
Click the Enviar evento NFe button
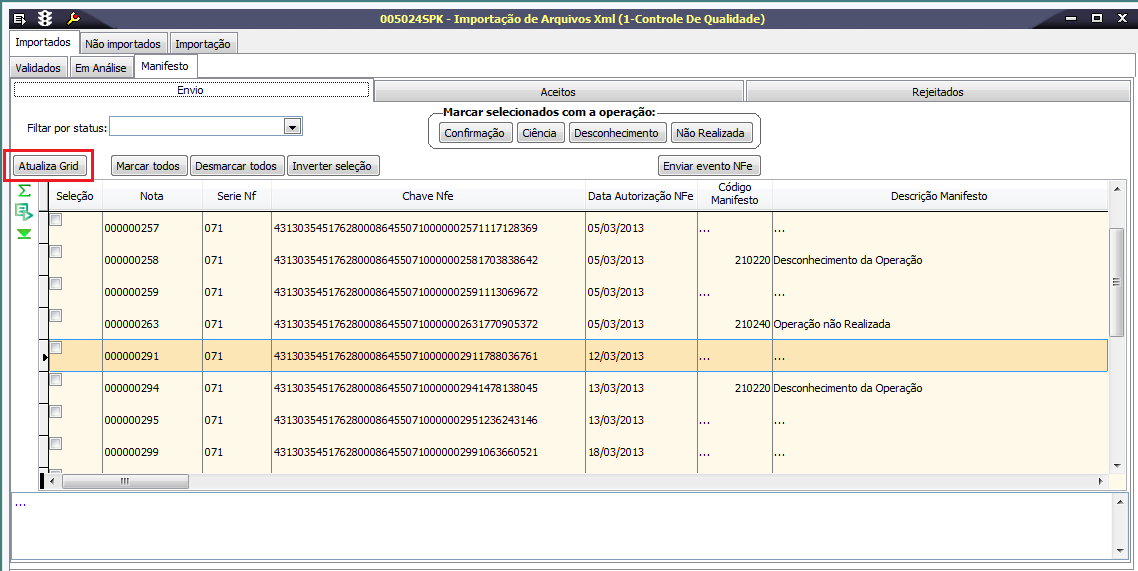pyautogui.click(x=709, y=165)
